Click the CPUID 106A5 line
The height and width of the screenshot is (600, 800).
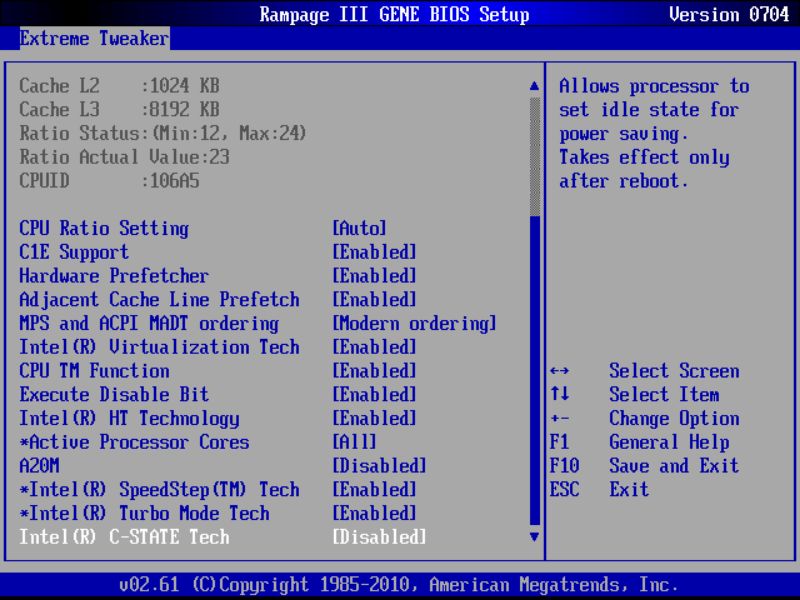click(x=109, y=181)
